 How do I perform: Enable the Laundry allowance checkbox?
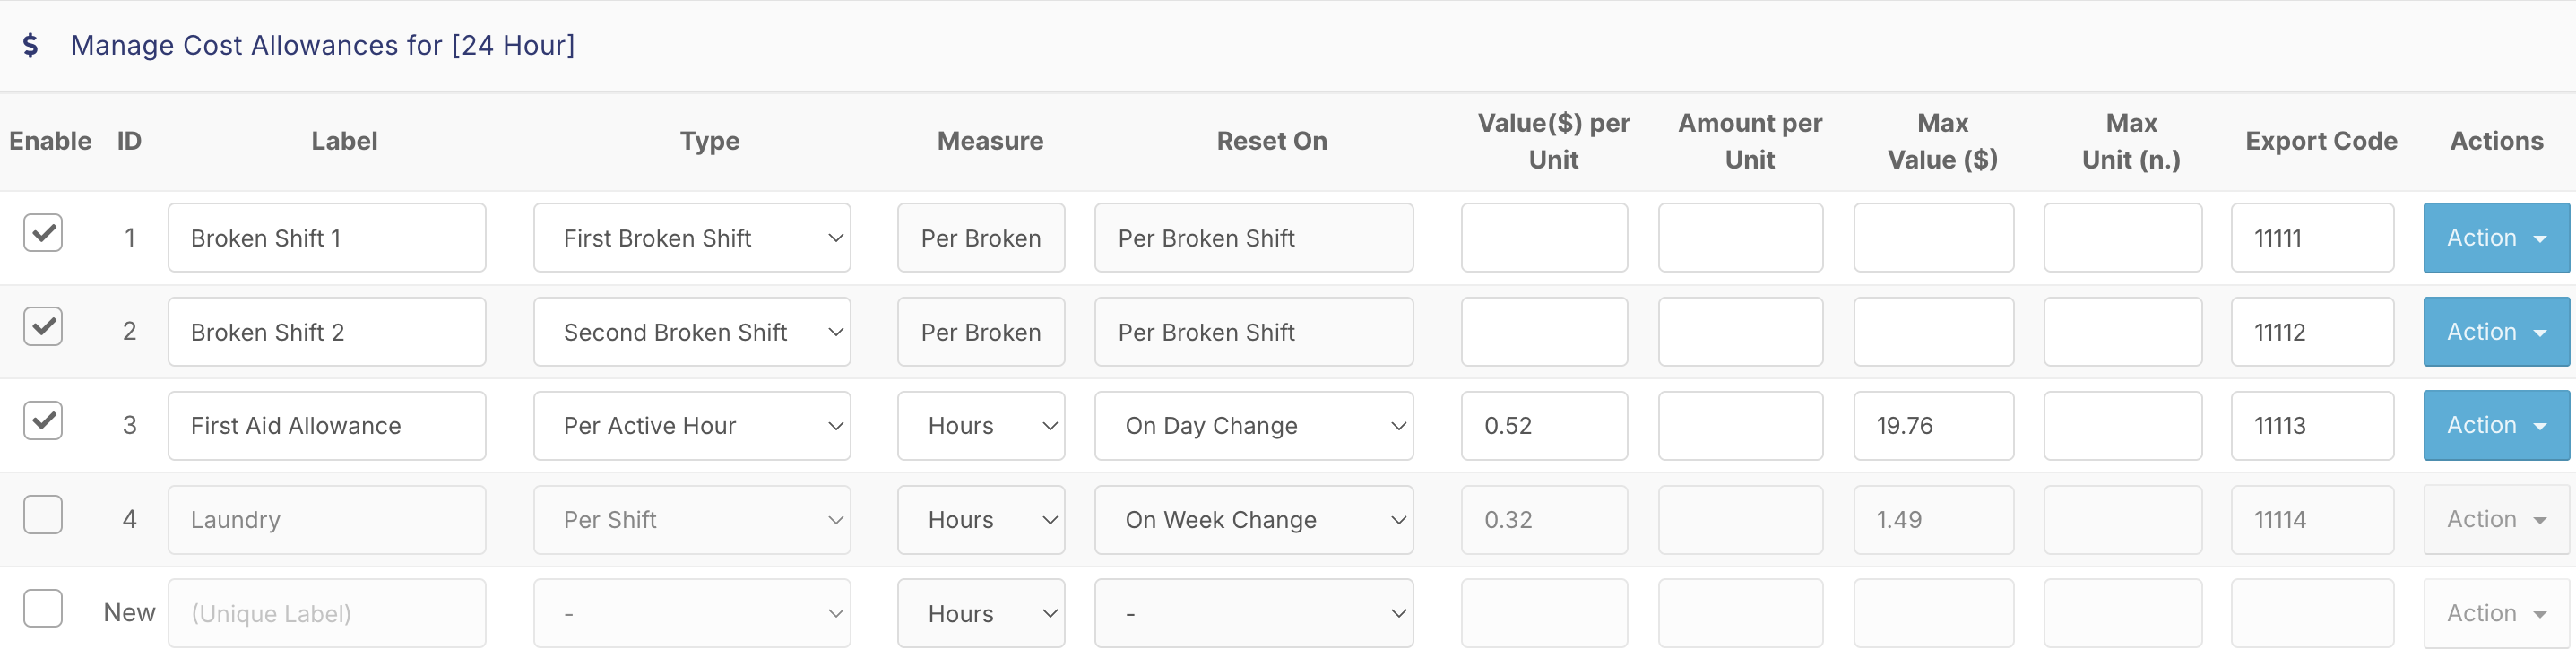pos(43,515)
